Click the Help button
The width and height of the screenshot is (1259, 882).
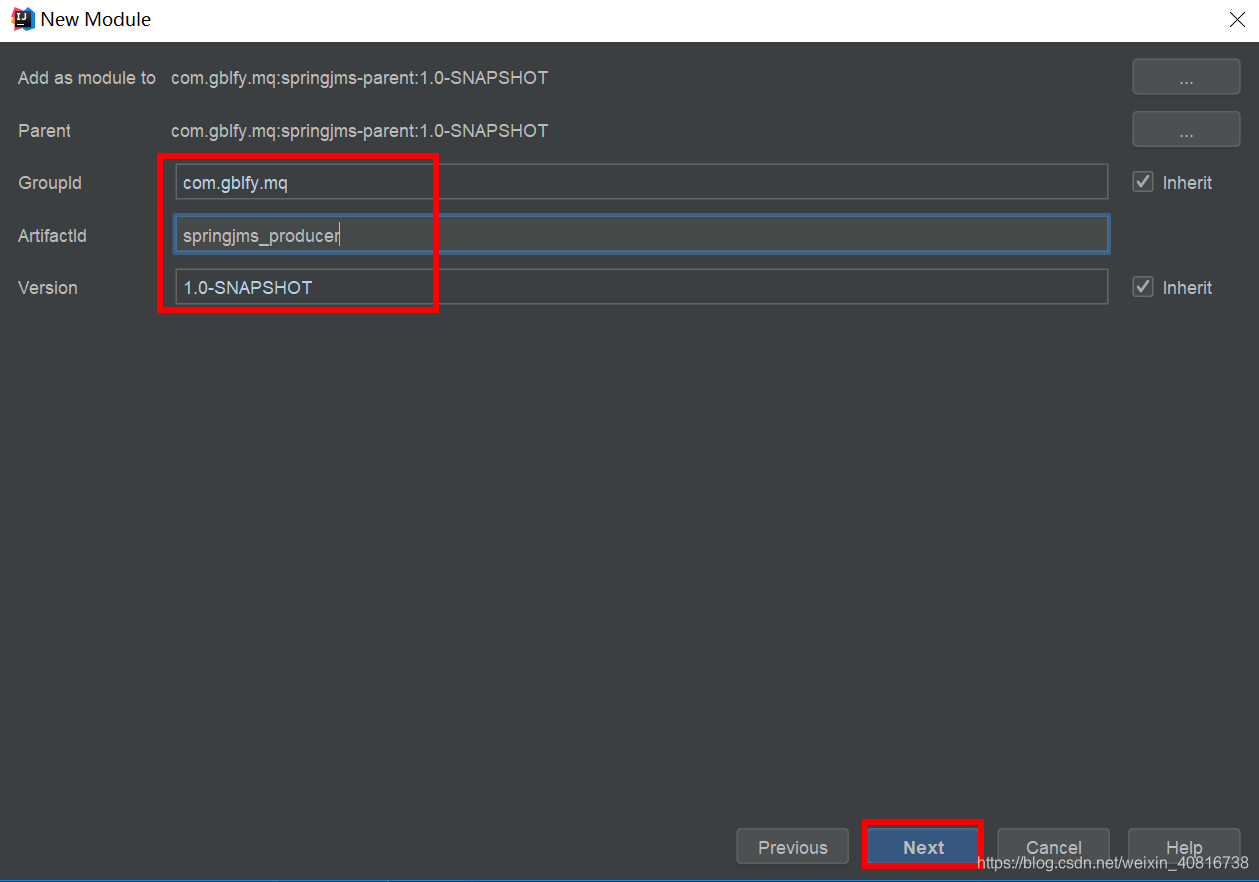click(x=1184, y=847)
